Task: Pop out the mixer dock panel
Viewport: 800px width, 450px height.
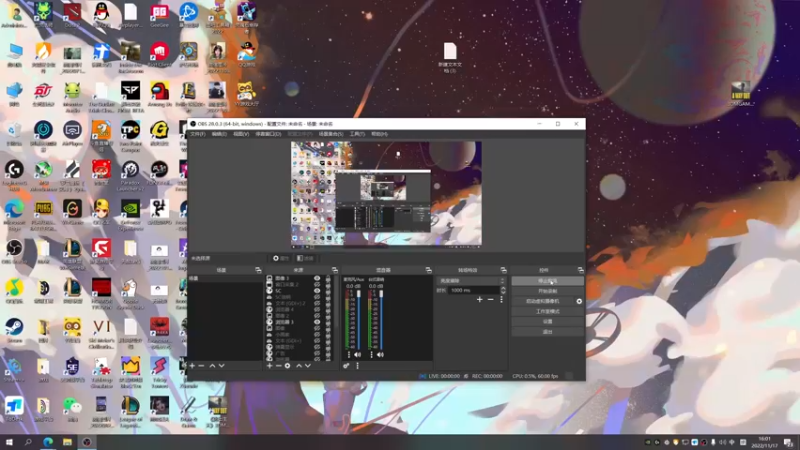Action: [x=428, y=270]
